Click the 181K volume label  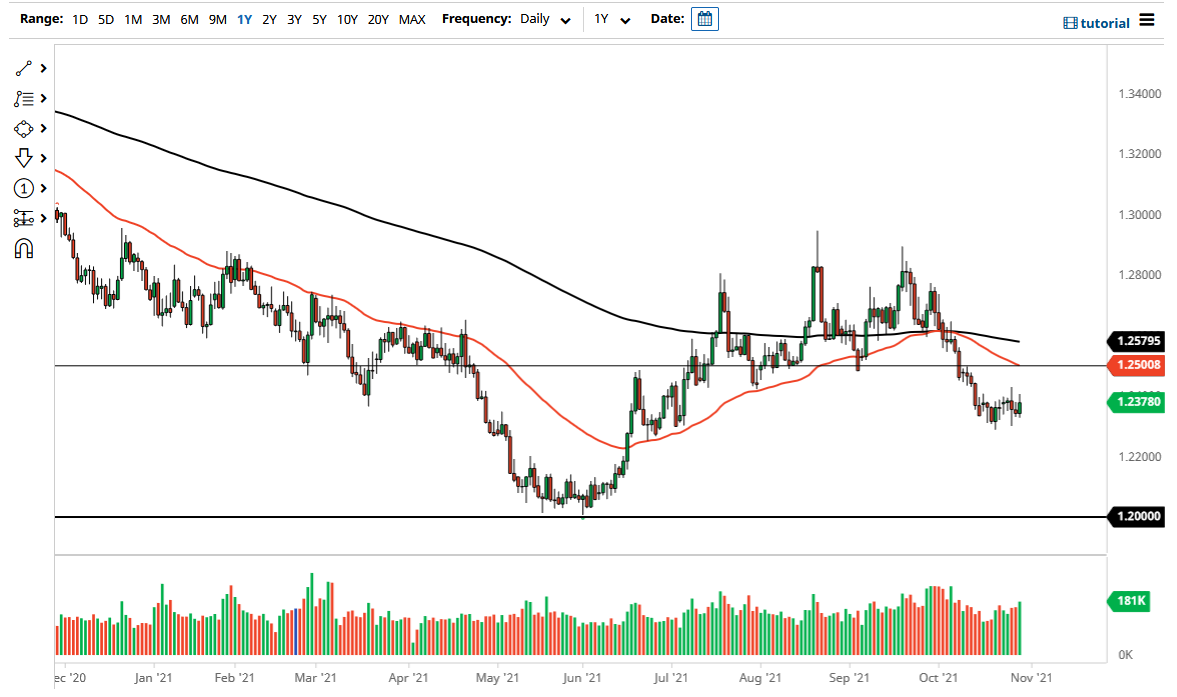pos(1128,601)
